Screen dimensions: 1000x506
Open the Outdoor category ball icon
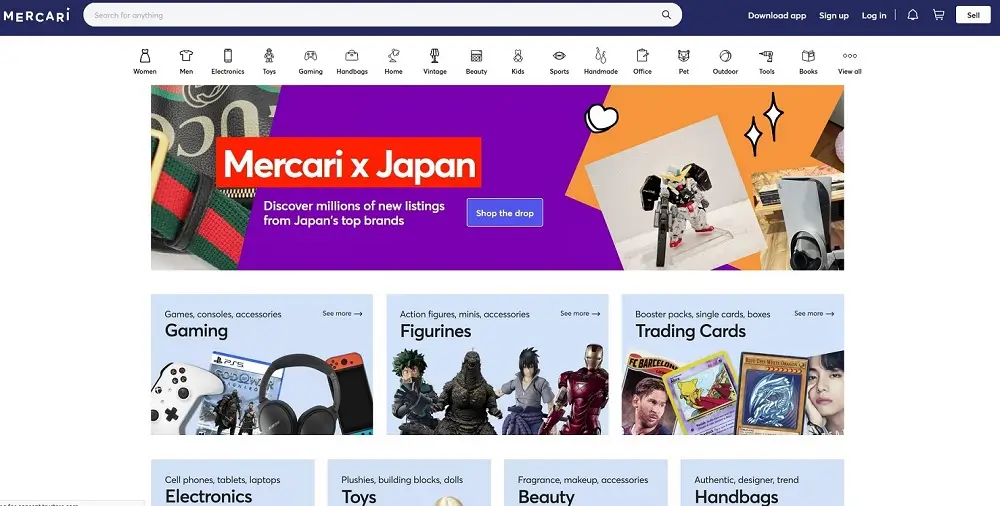(x=725, y=56)
